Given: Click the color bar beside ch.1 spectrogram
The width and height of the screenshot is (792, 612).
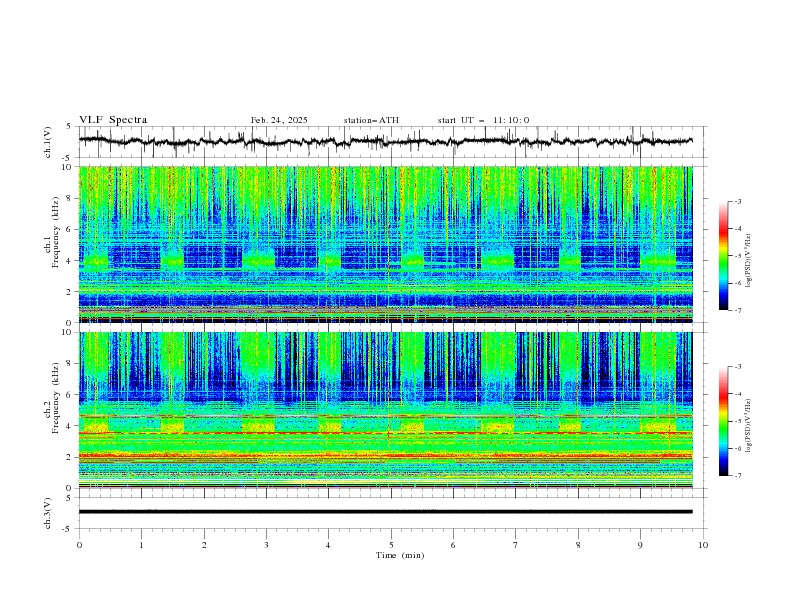Looking at the screenshot, I should pos(724,256).
